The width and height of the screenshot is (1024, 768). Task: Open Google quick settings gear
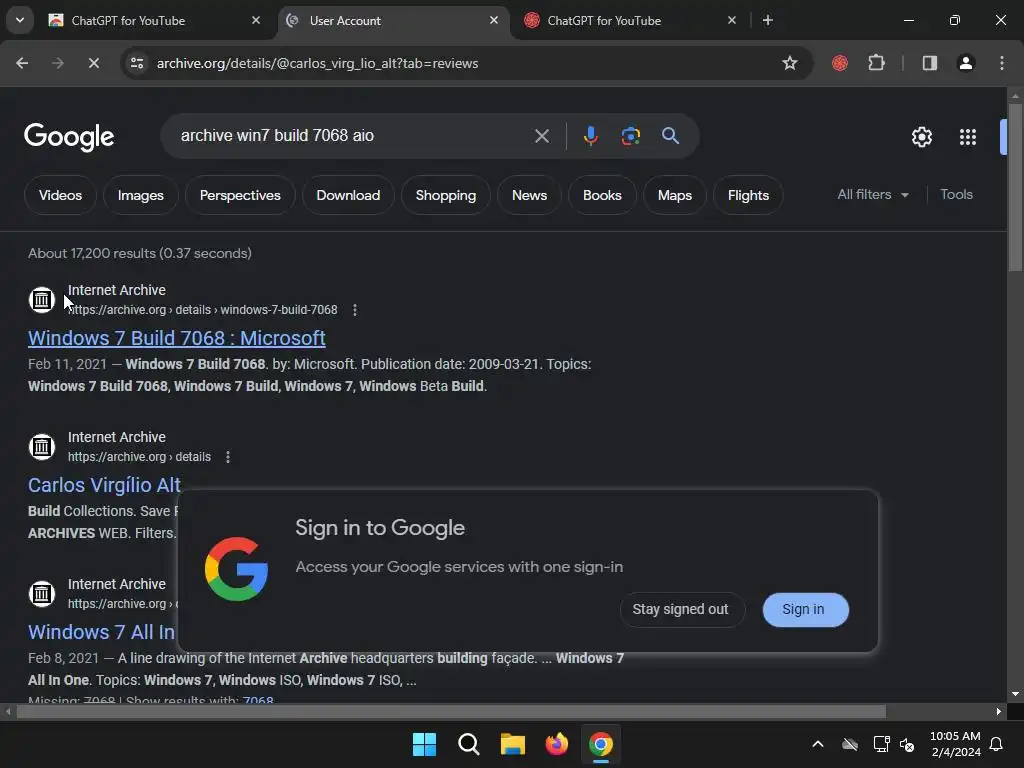point(921,137)
